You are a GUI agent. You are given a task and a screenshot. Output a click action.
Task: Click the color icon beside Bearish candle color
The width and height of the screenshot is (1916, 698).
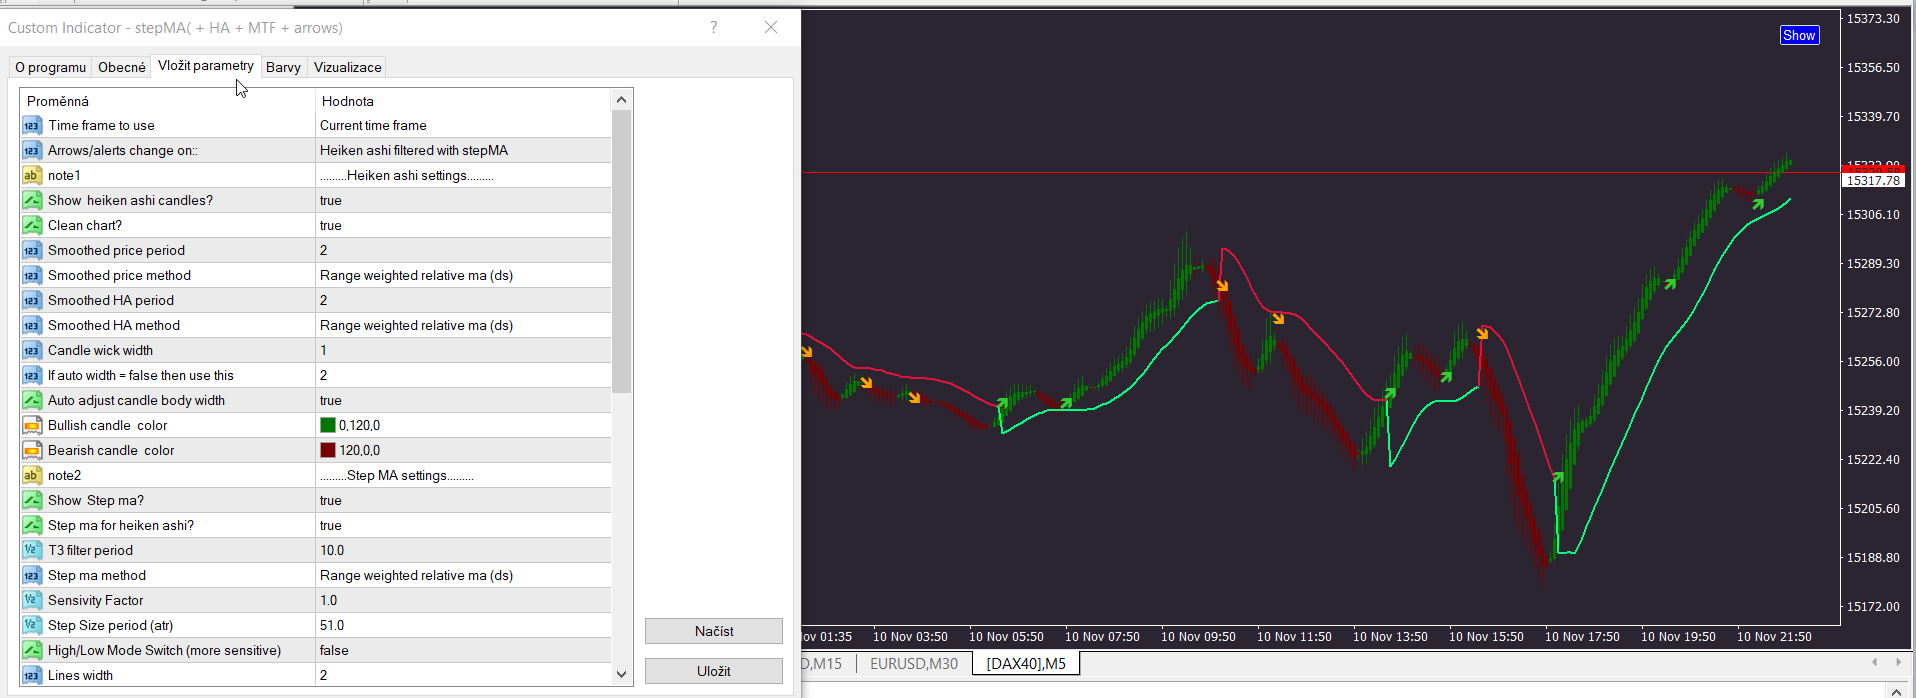(32, 450)
